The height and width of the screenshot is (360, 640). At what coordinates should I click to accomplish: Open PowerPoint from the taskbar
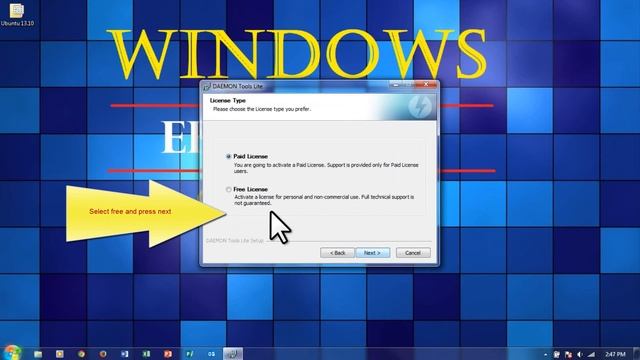point(168,354)
